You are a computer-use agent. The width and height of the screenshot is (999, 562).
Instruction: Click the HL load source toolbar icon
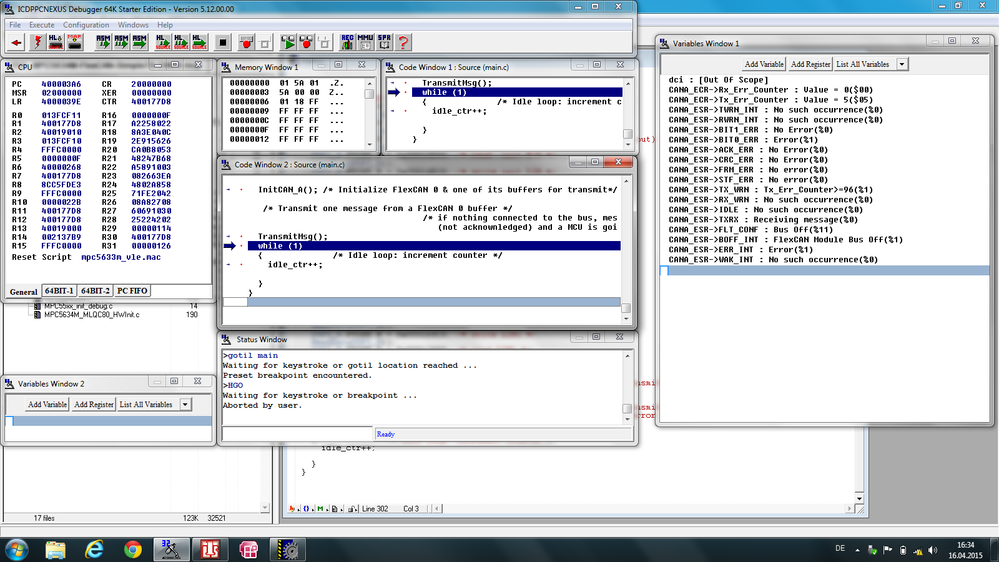tap(56, 43)
